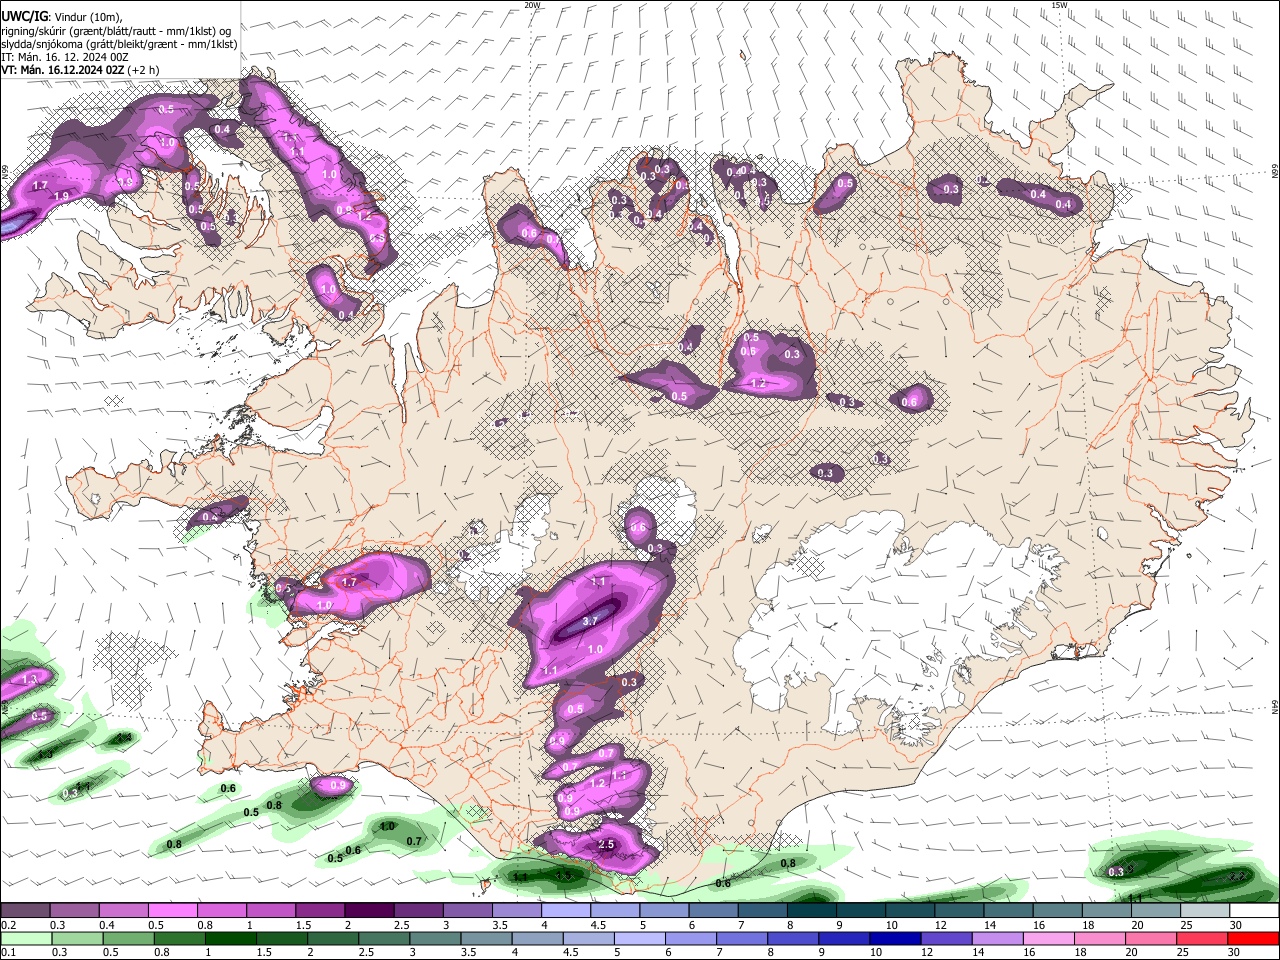Viewport: 1280px width, 960px height.
Task: Click the light pink lower swatch between 16 and 18
Action: coord(1048,938)
